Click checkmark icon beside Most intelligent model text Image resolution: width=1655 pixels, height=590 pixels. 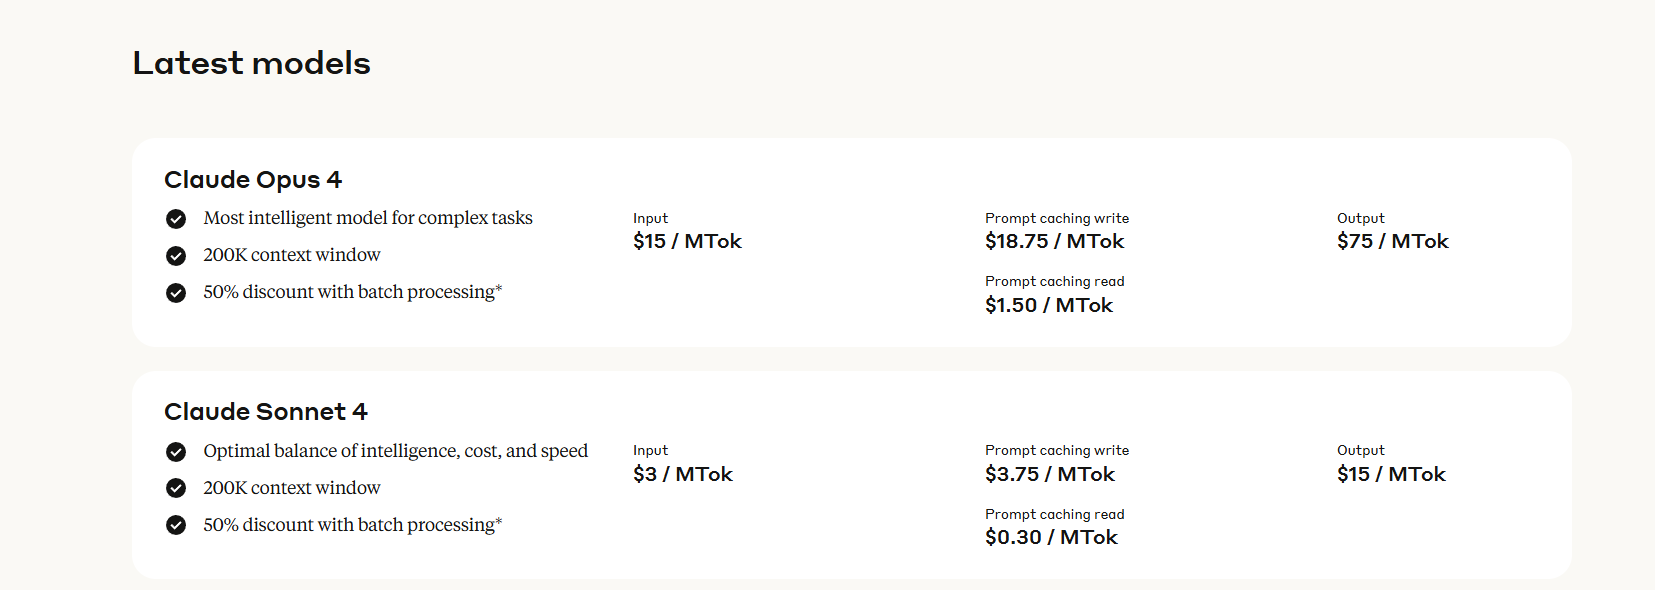point(176,219)
